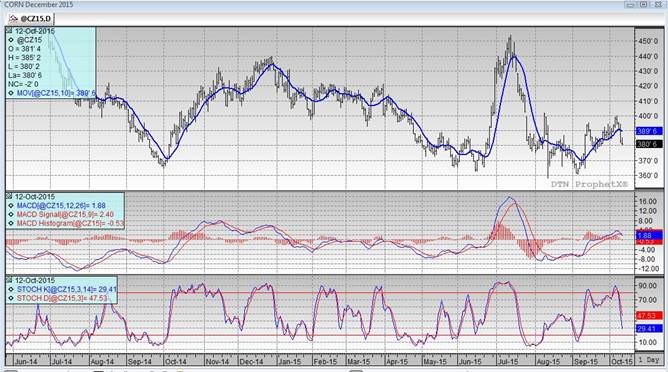Select the MOV[@CZ15,10] legend entry
Image resolution: width=668 pixels, height=372 pixels.
[56, 93]
